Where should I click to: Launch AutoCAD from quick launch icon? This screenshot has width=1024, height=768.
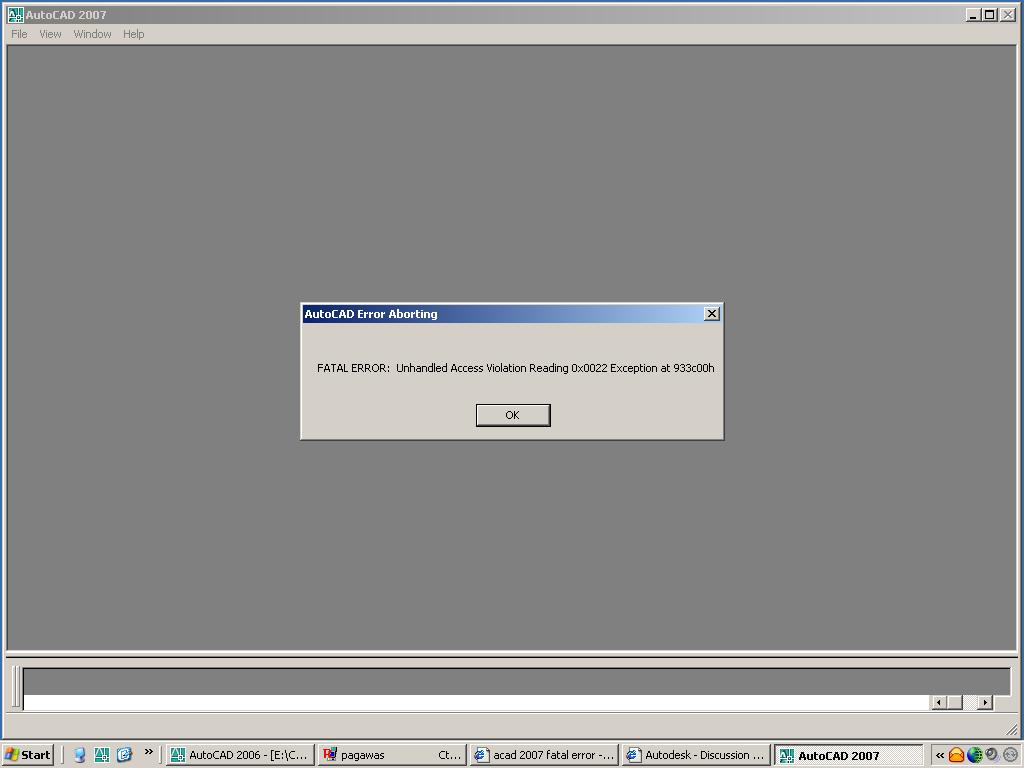click(x=102, y=755)
